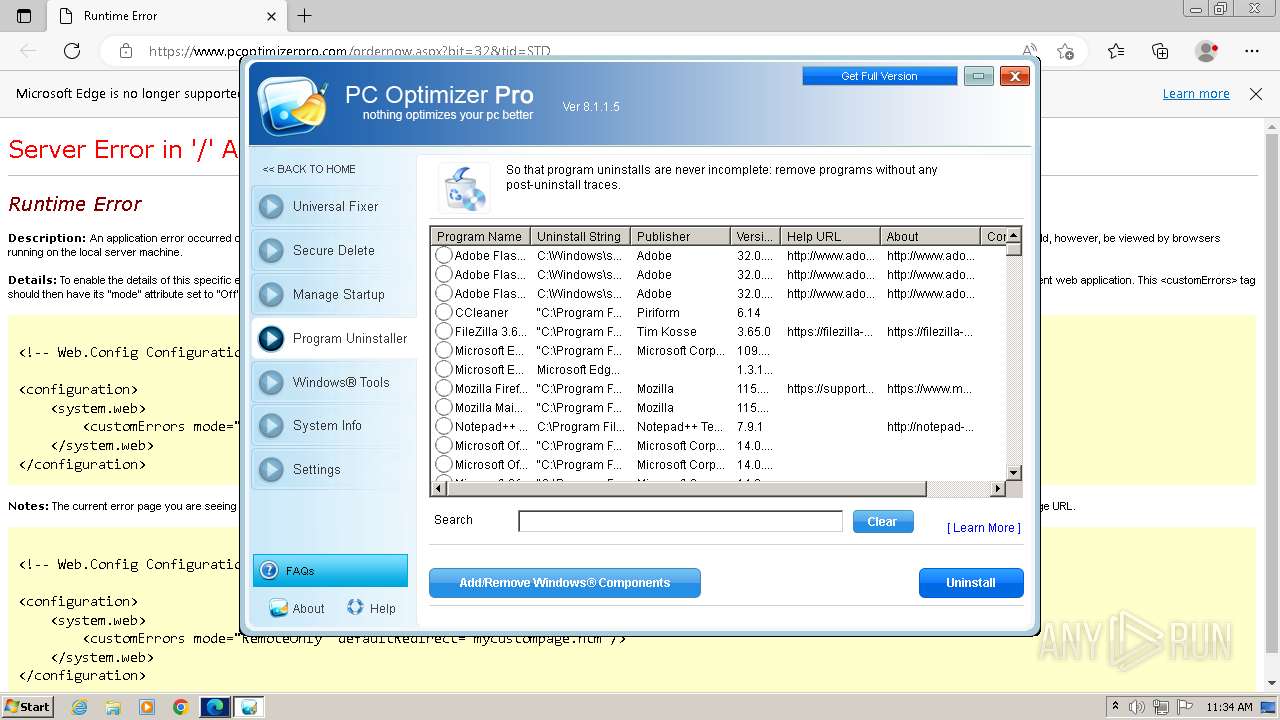
Task: Select first Adobe Flash radio button
Action: (x=444, y=256)
